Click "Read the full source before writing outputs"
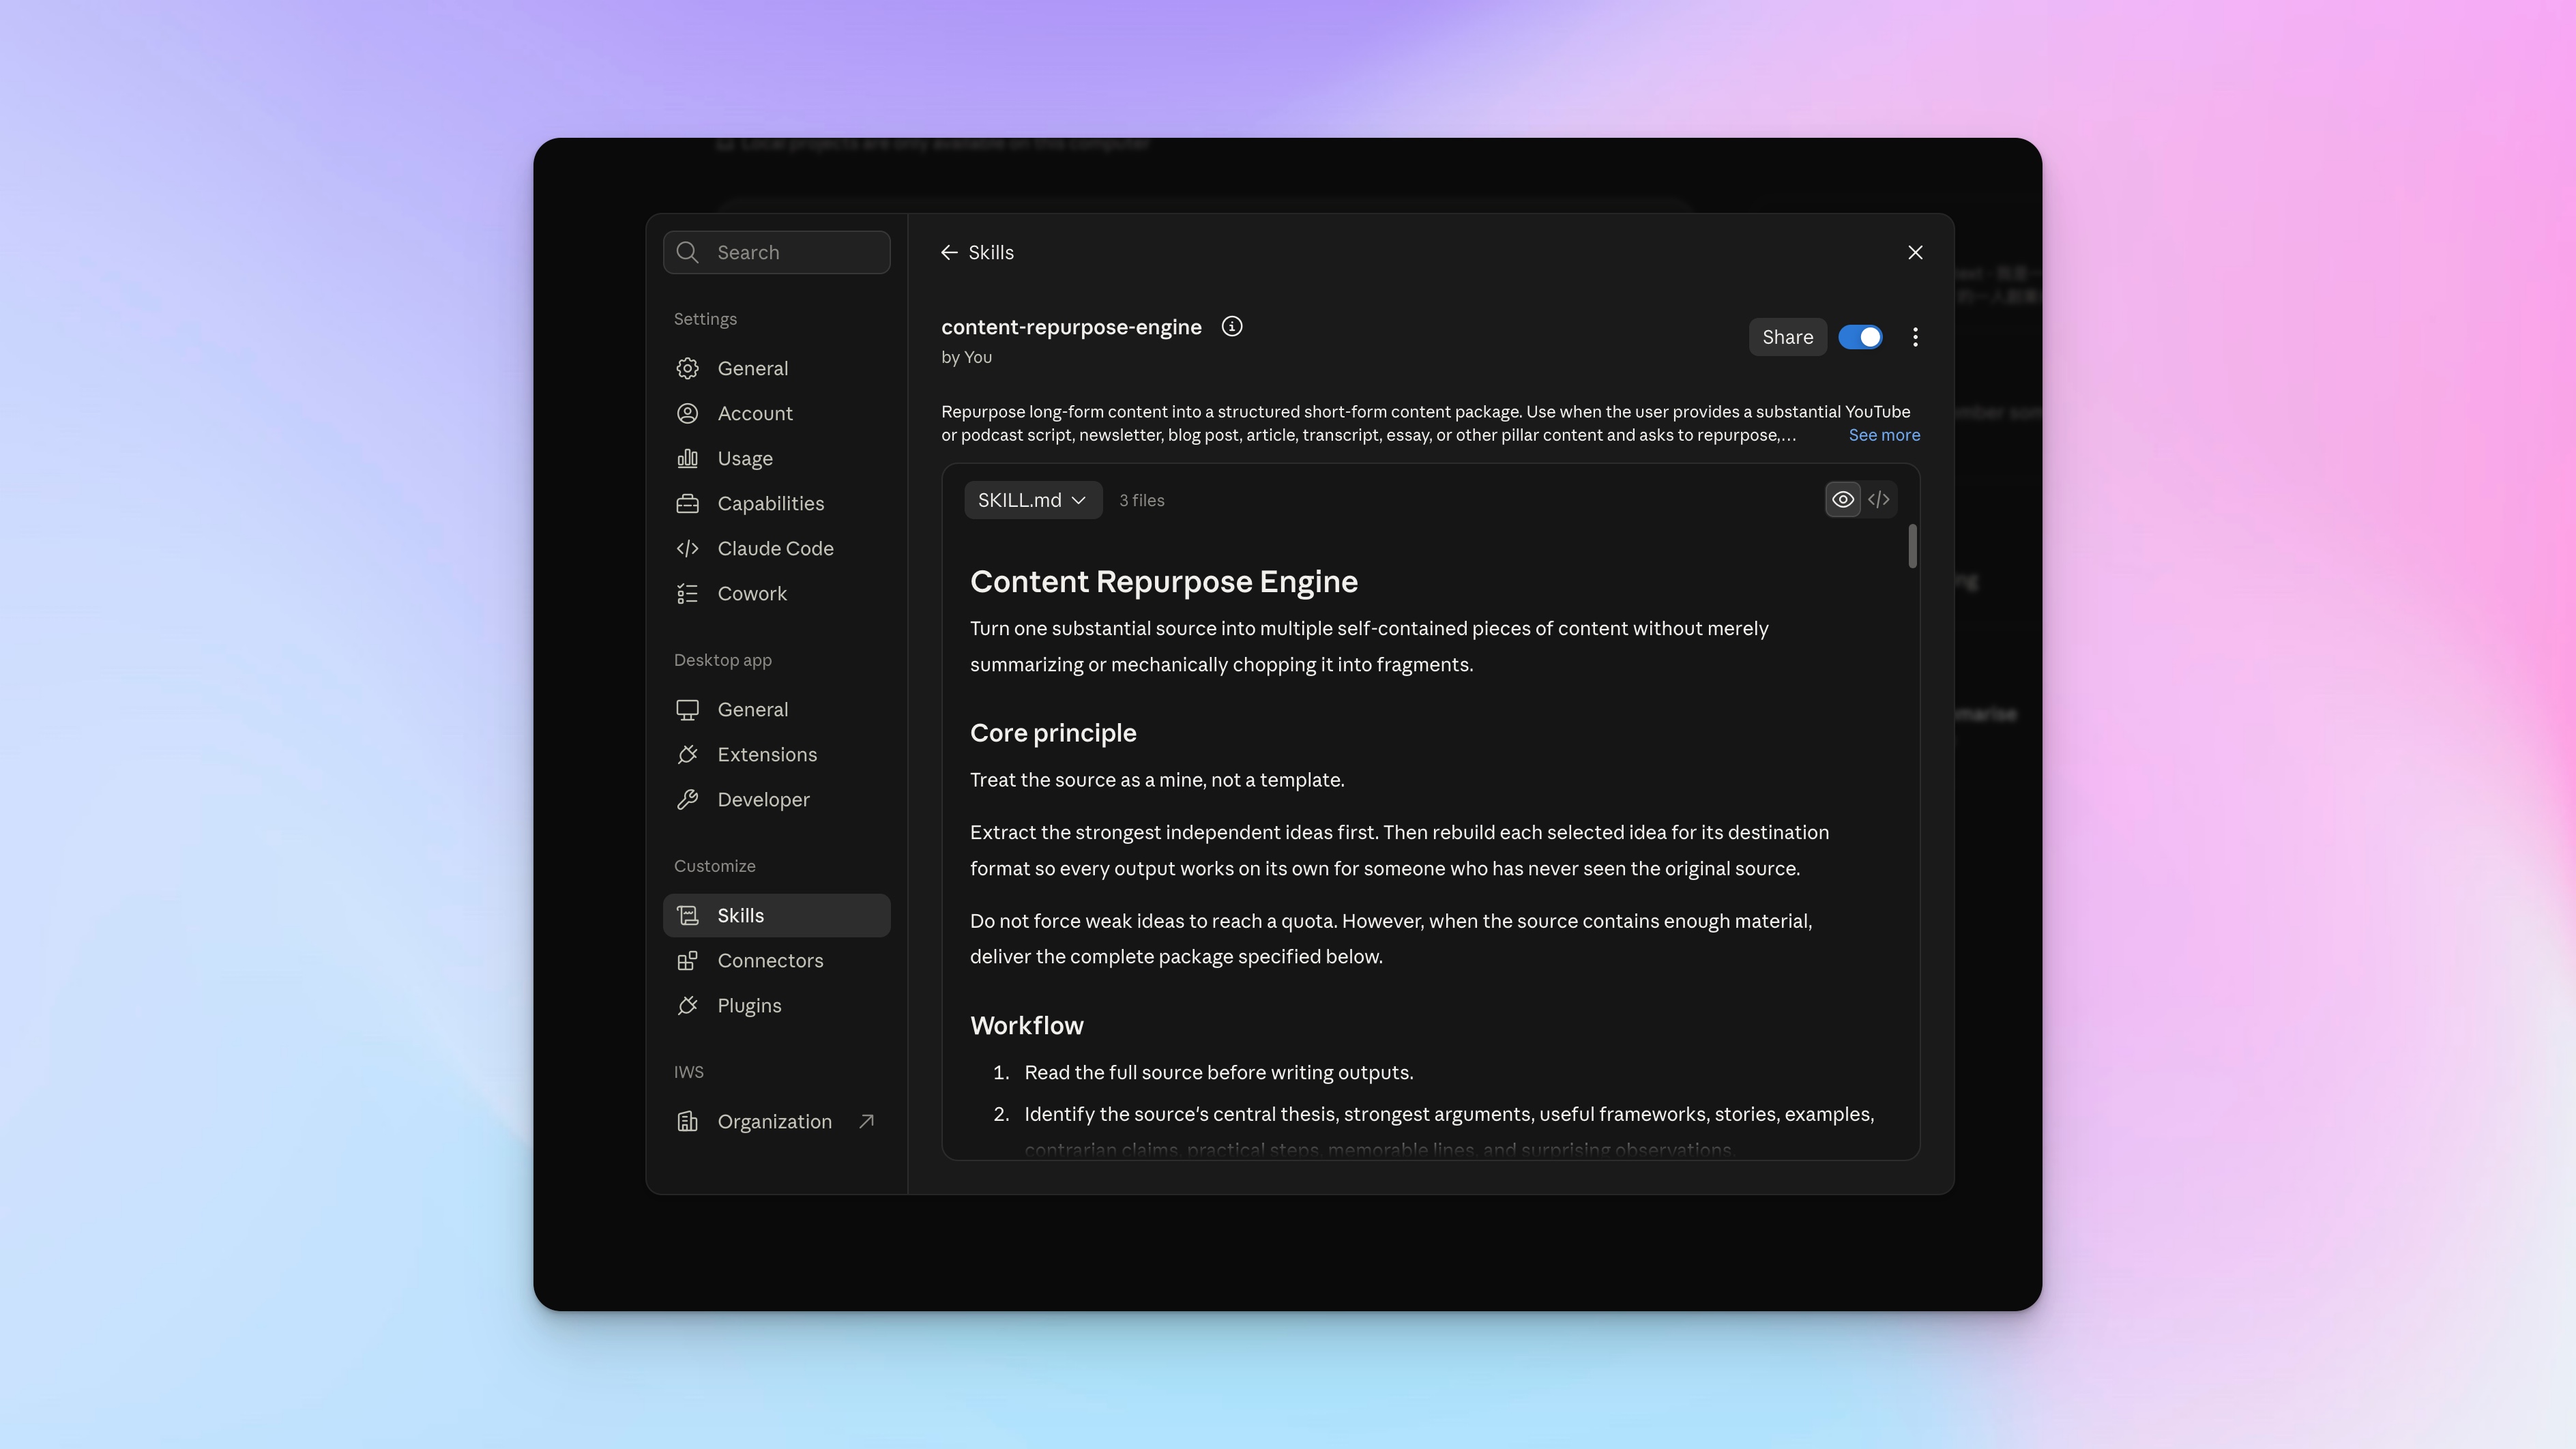This screenshot has height=1449, width=2576. tap(1219, 1072)
